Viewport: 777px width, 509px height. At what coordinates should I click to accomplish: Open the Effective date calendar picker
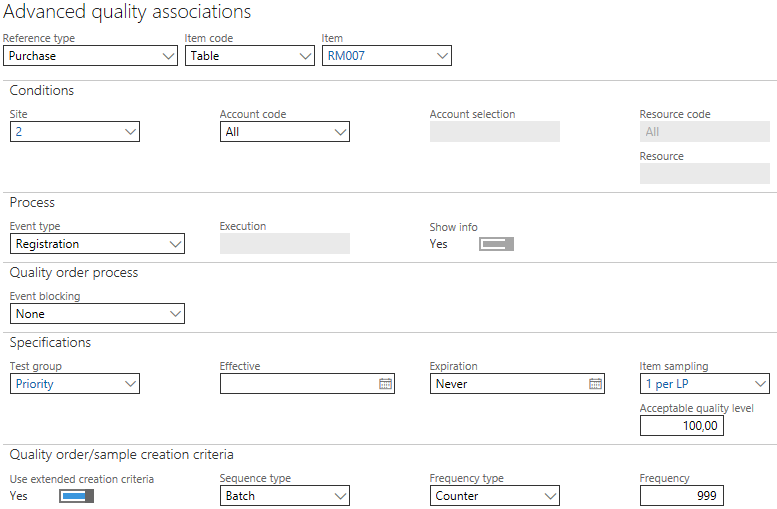(385, 384)
